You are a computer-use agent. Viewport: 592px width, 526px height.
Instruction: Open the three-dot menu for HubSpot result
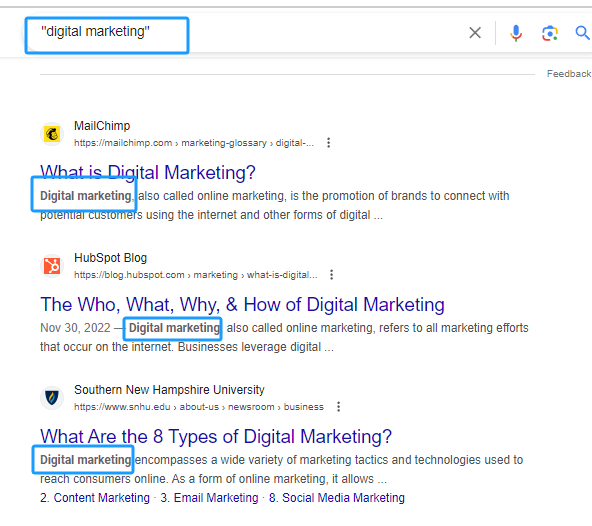pyautogui.click(x=331, y=275)
